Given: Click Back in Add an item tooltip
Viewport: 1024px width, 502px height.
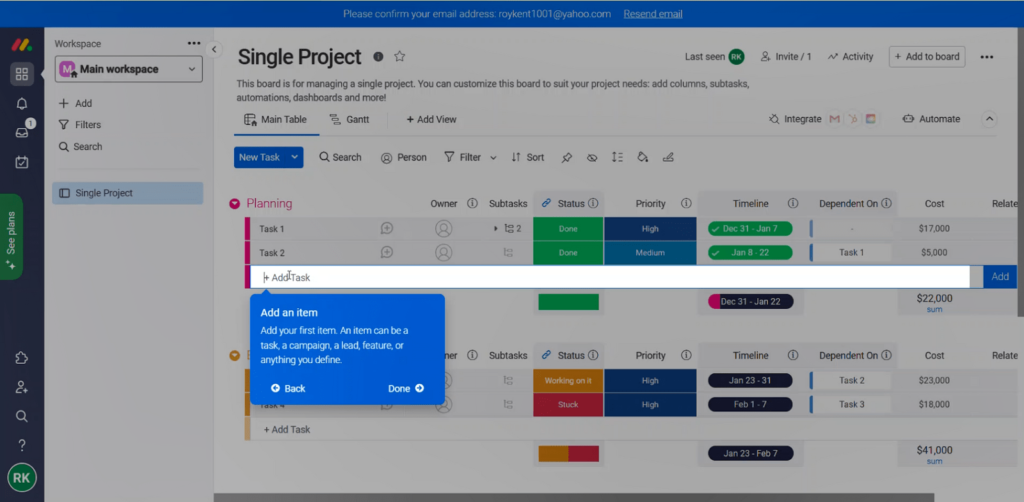Looking at the screenshot, I should (x=288, y=388).
